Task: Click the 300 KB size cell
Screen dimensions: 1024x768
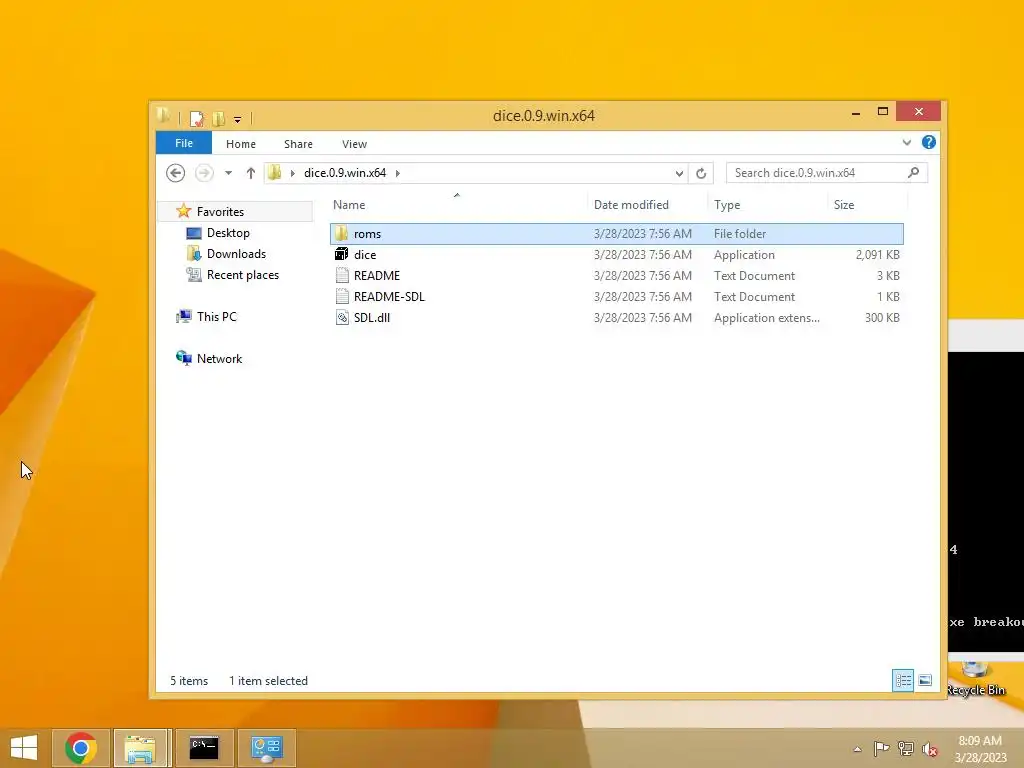Action: pos(882,317)
